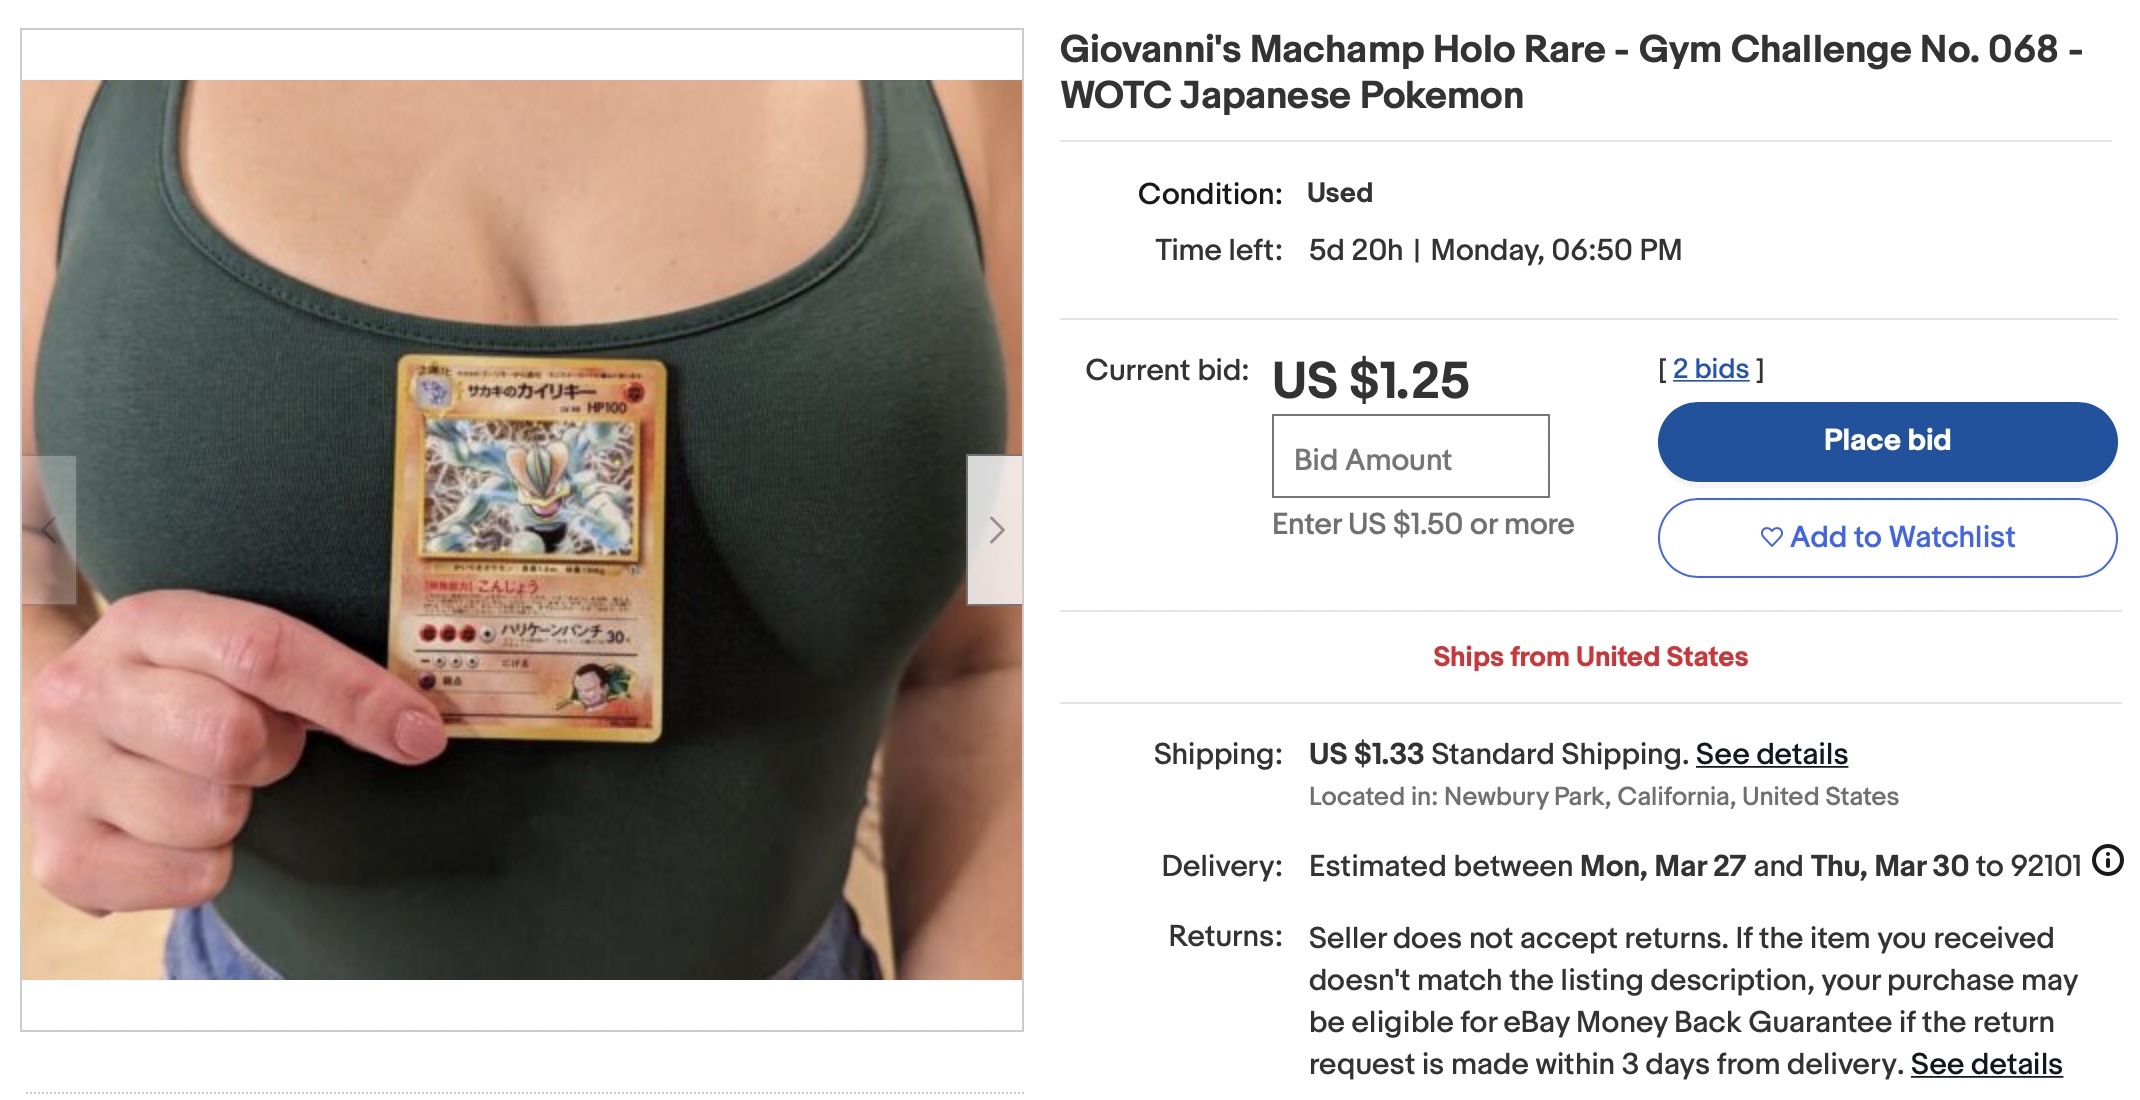
Task: Show the next listing photo arrow
Action: click(995, 530)
